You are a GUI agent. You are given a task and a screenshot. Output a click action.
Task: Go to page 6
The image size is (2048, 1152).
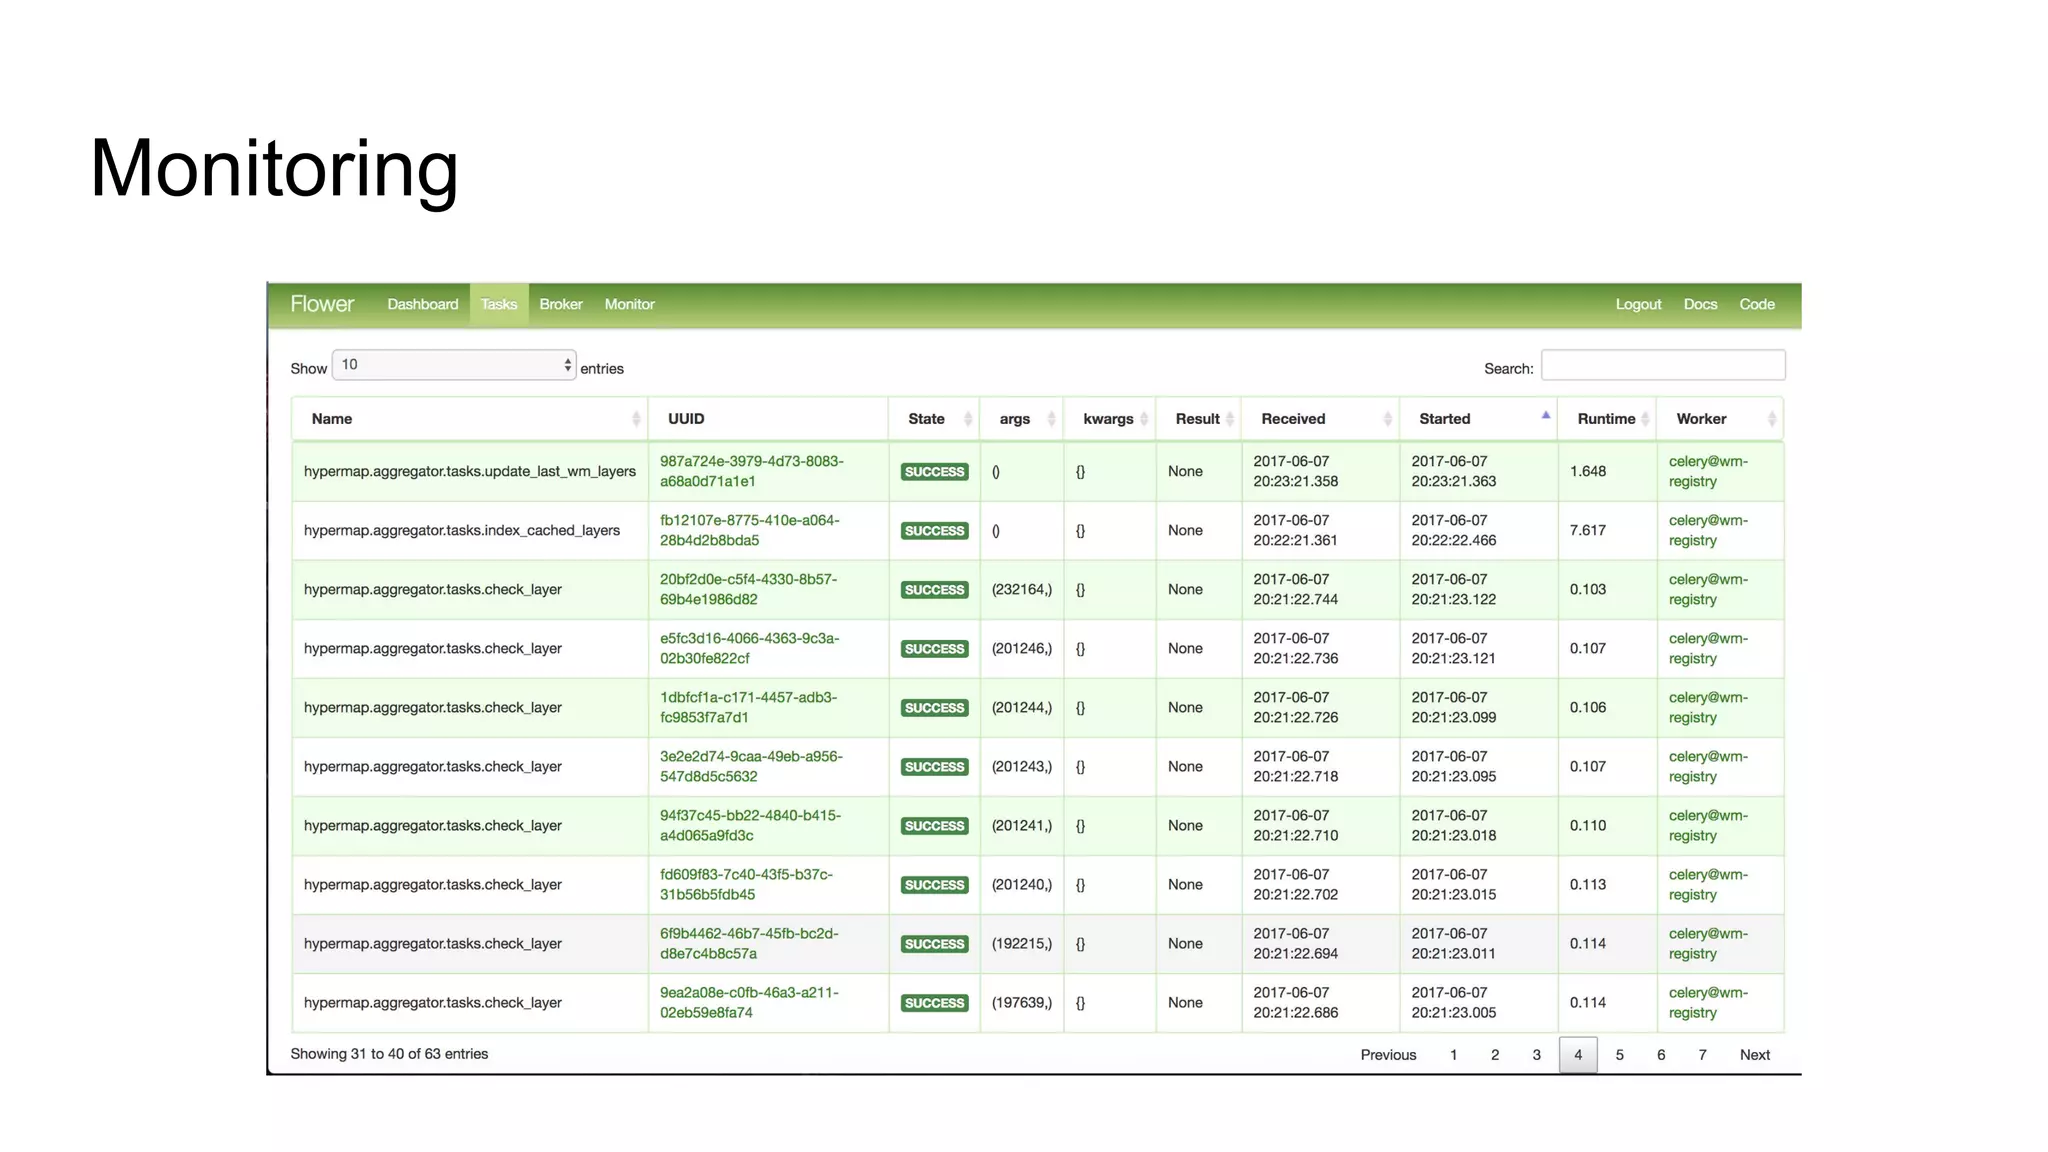point(1661,1055)
